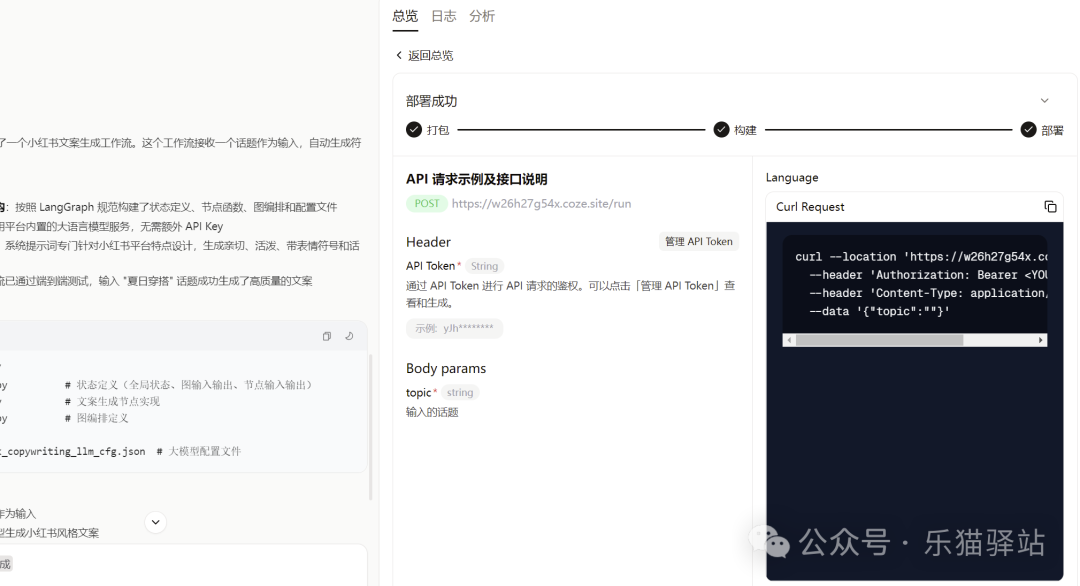The width and height of the screenshot is (1080, 586).
Task: Stay on the 总览 tab
Action: [x=404, y=16]
